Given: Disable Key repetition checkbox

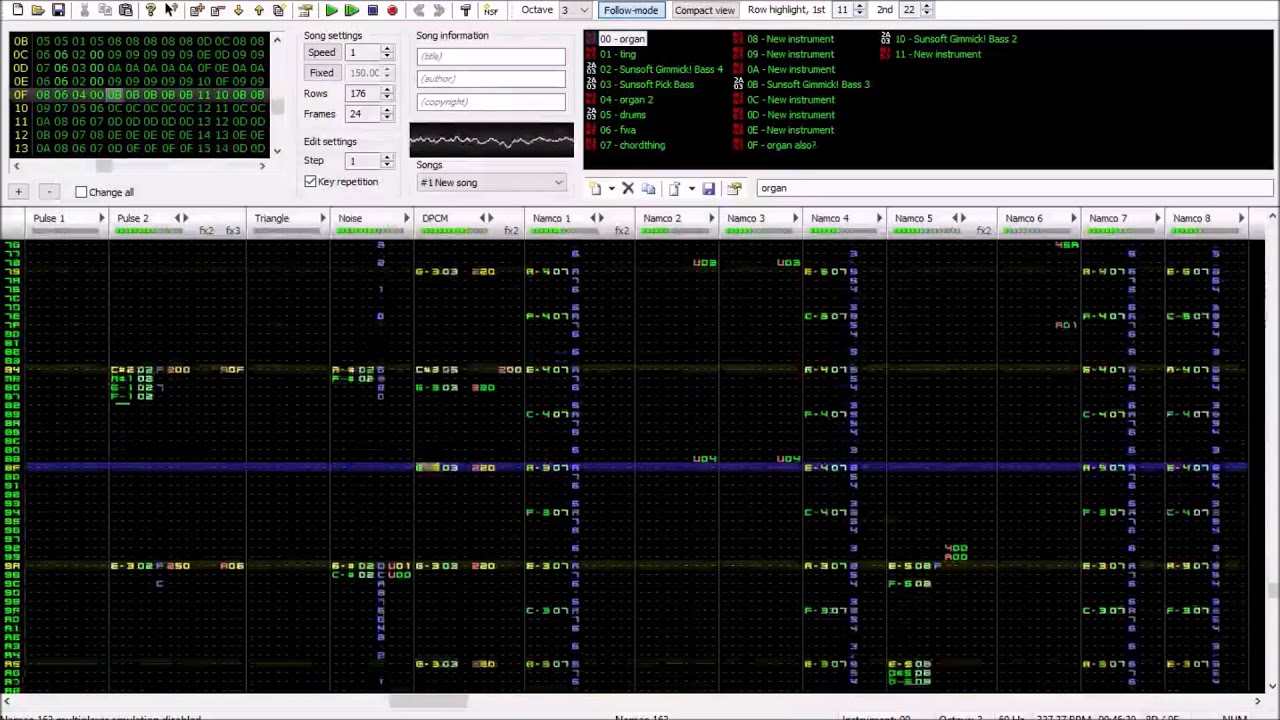Looking at the screenshot, I should click(310, 182).
